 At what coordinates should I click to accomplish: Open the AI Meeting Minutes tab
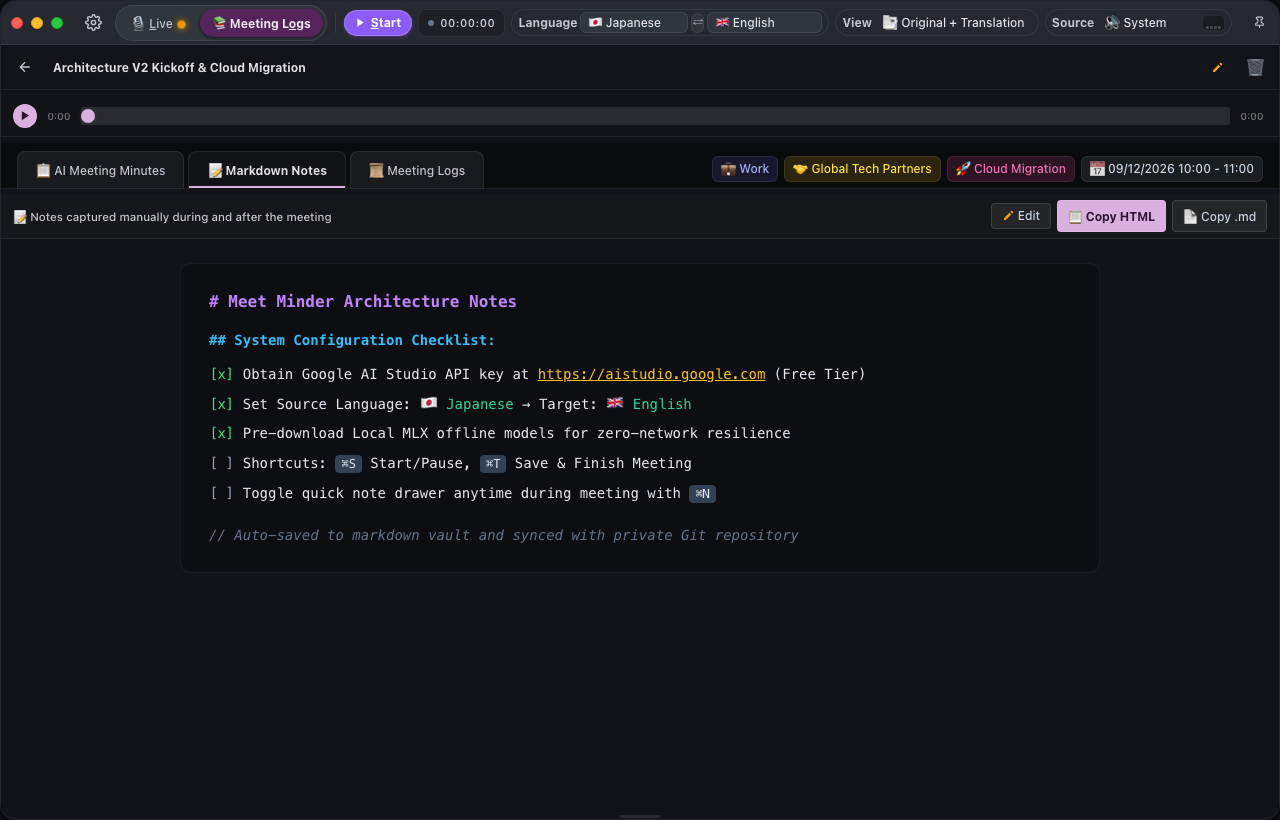tap(100, 170)
